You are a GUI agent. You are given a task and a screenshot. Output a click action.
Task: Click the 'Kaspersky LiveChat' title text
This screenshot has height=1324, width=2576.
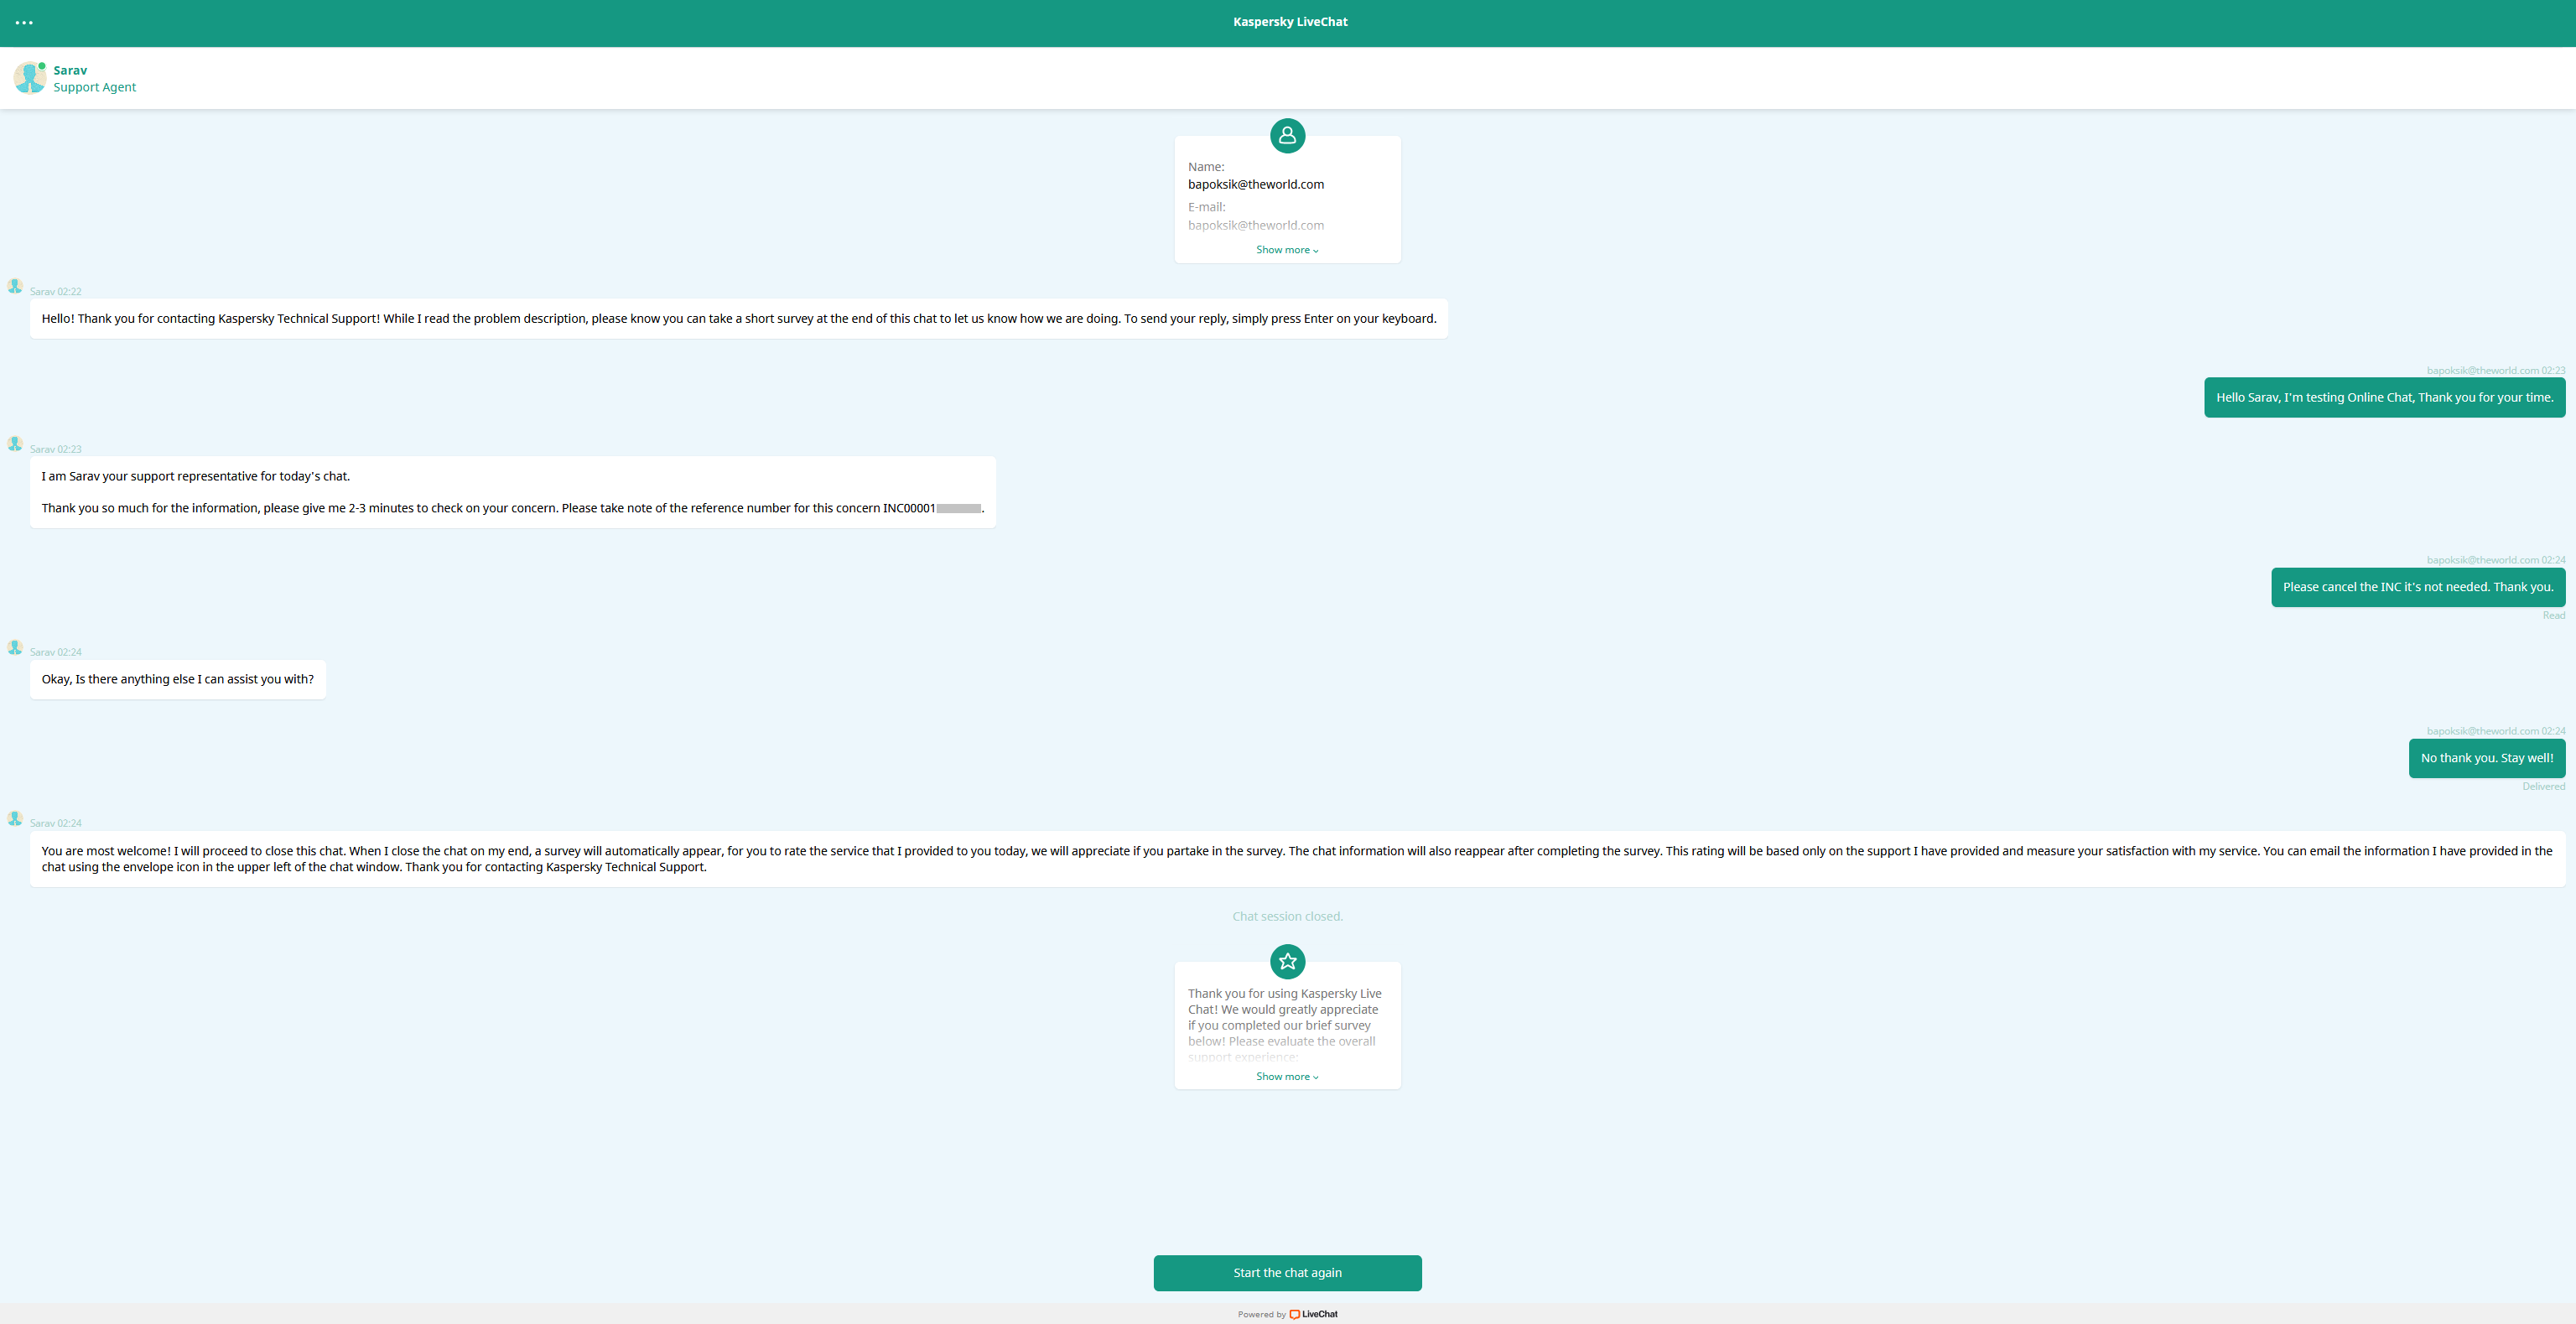1289,22
